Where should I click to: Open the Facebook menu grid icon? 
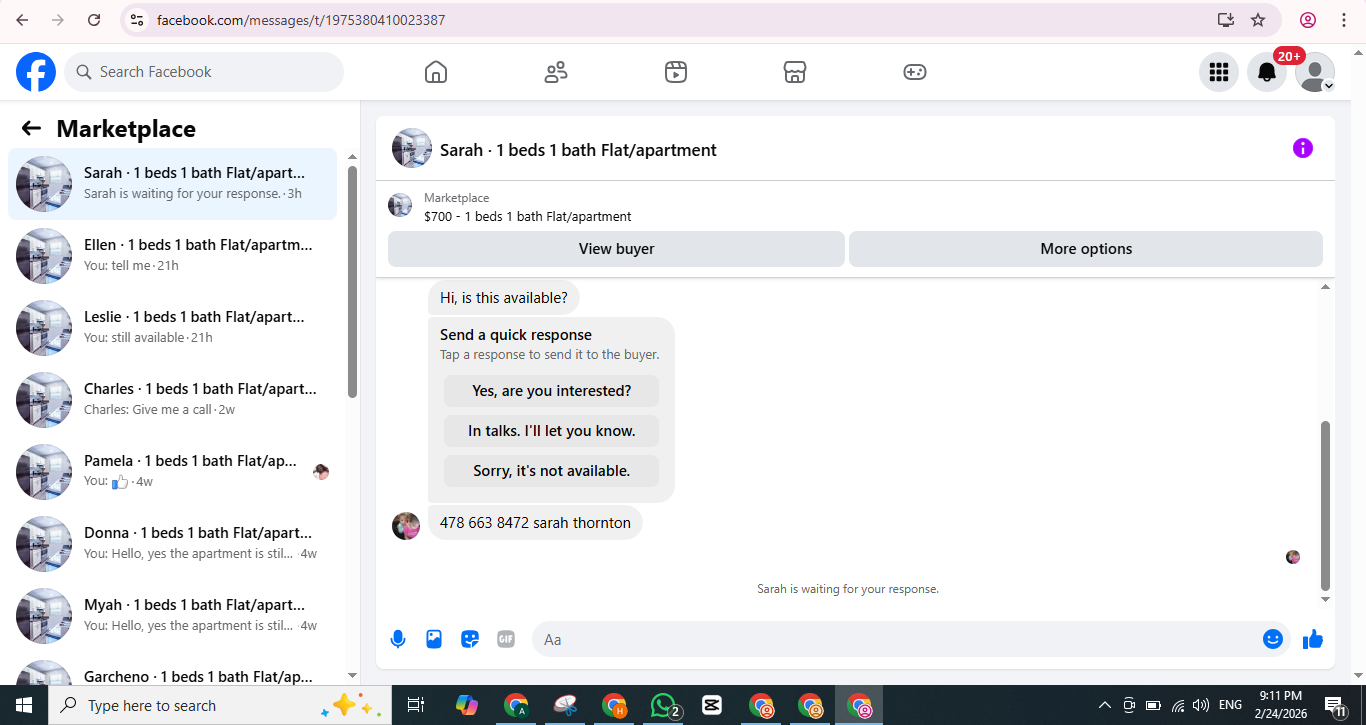1219,72
